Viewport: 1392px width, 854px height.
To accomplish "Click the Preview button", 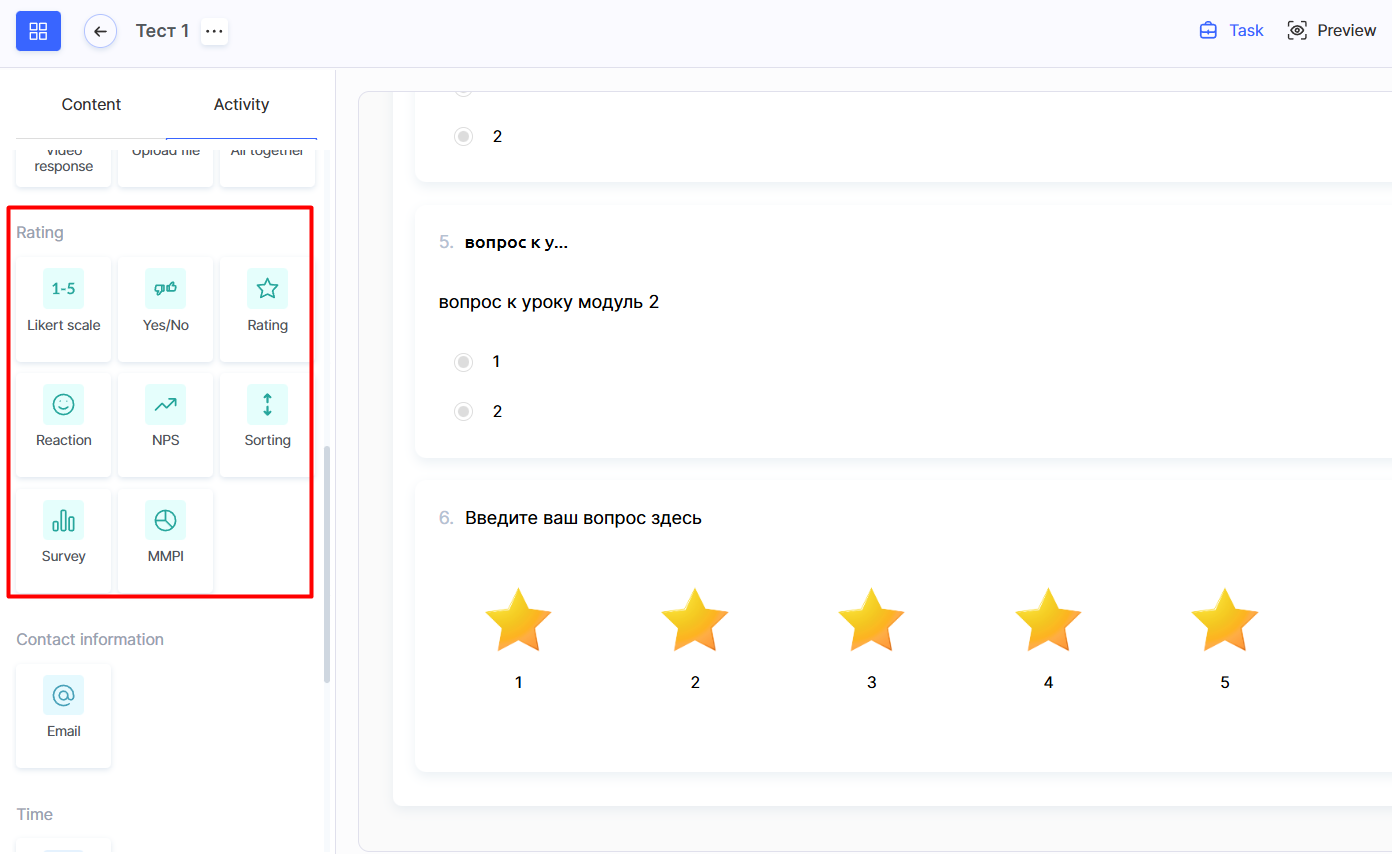I will [x=1332, y=31].
